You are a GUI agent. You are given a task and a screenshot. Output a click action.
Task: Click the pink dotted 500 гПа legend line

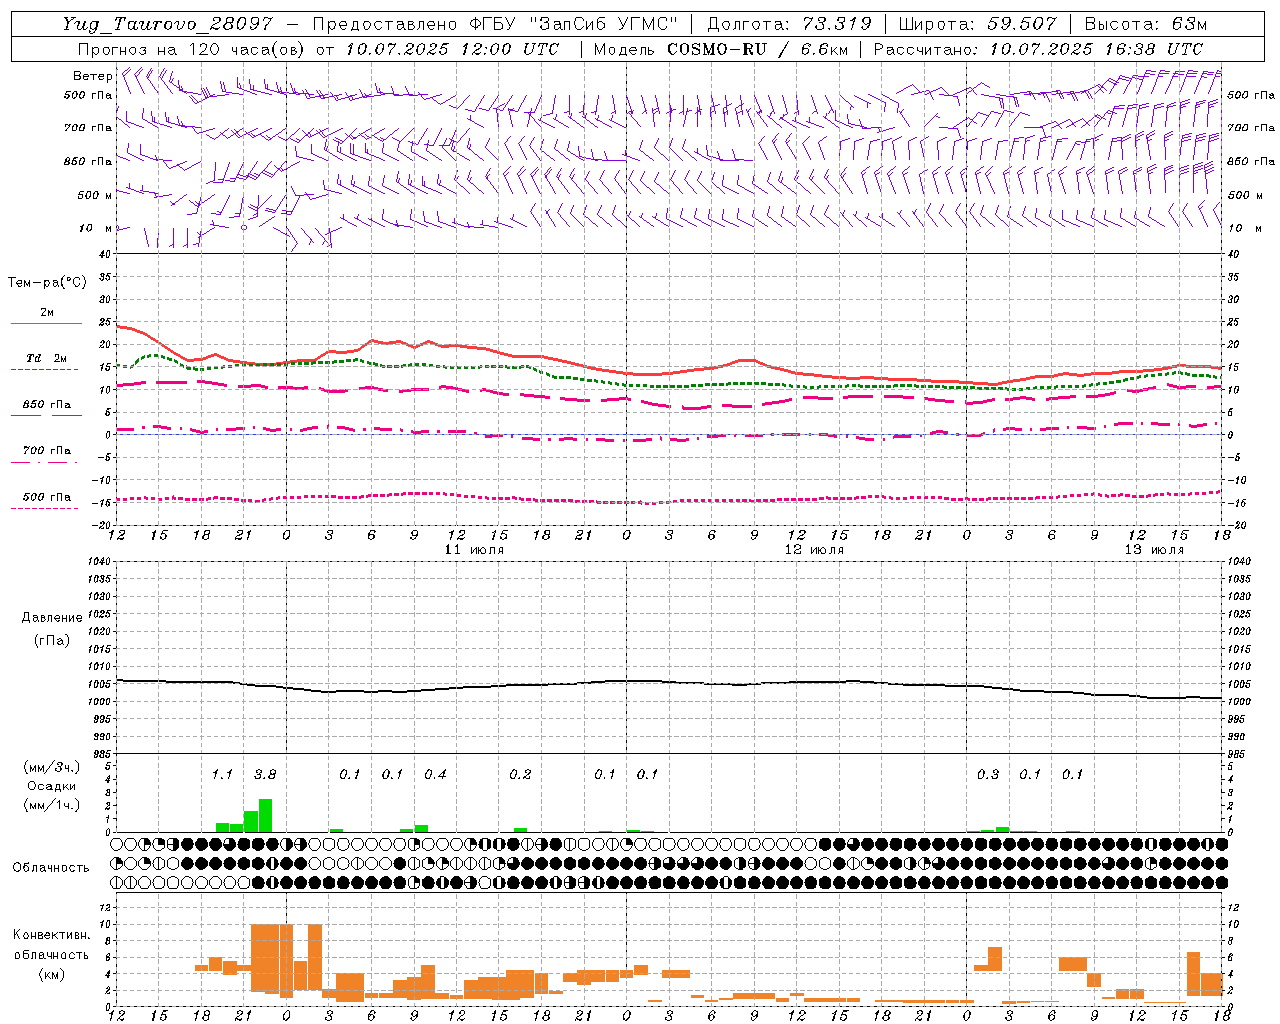click(45, 508)
